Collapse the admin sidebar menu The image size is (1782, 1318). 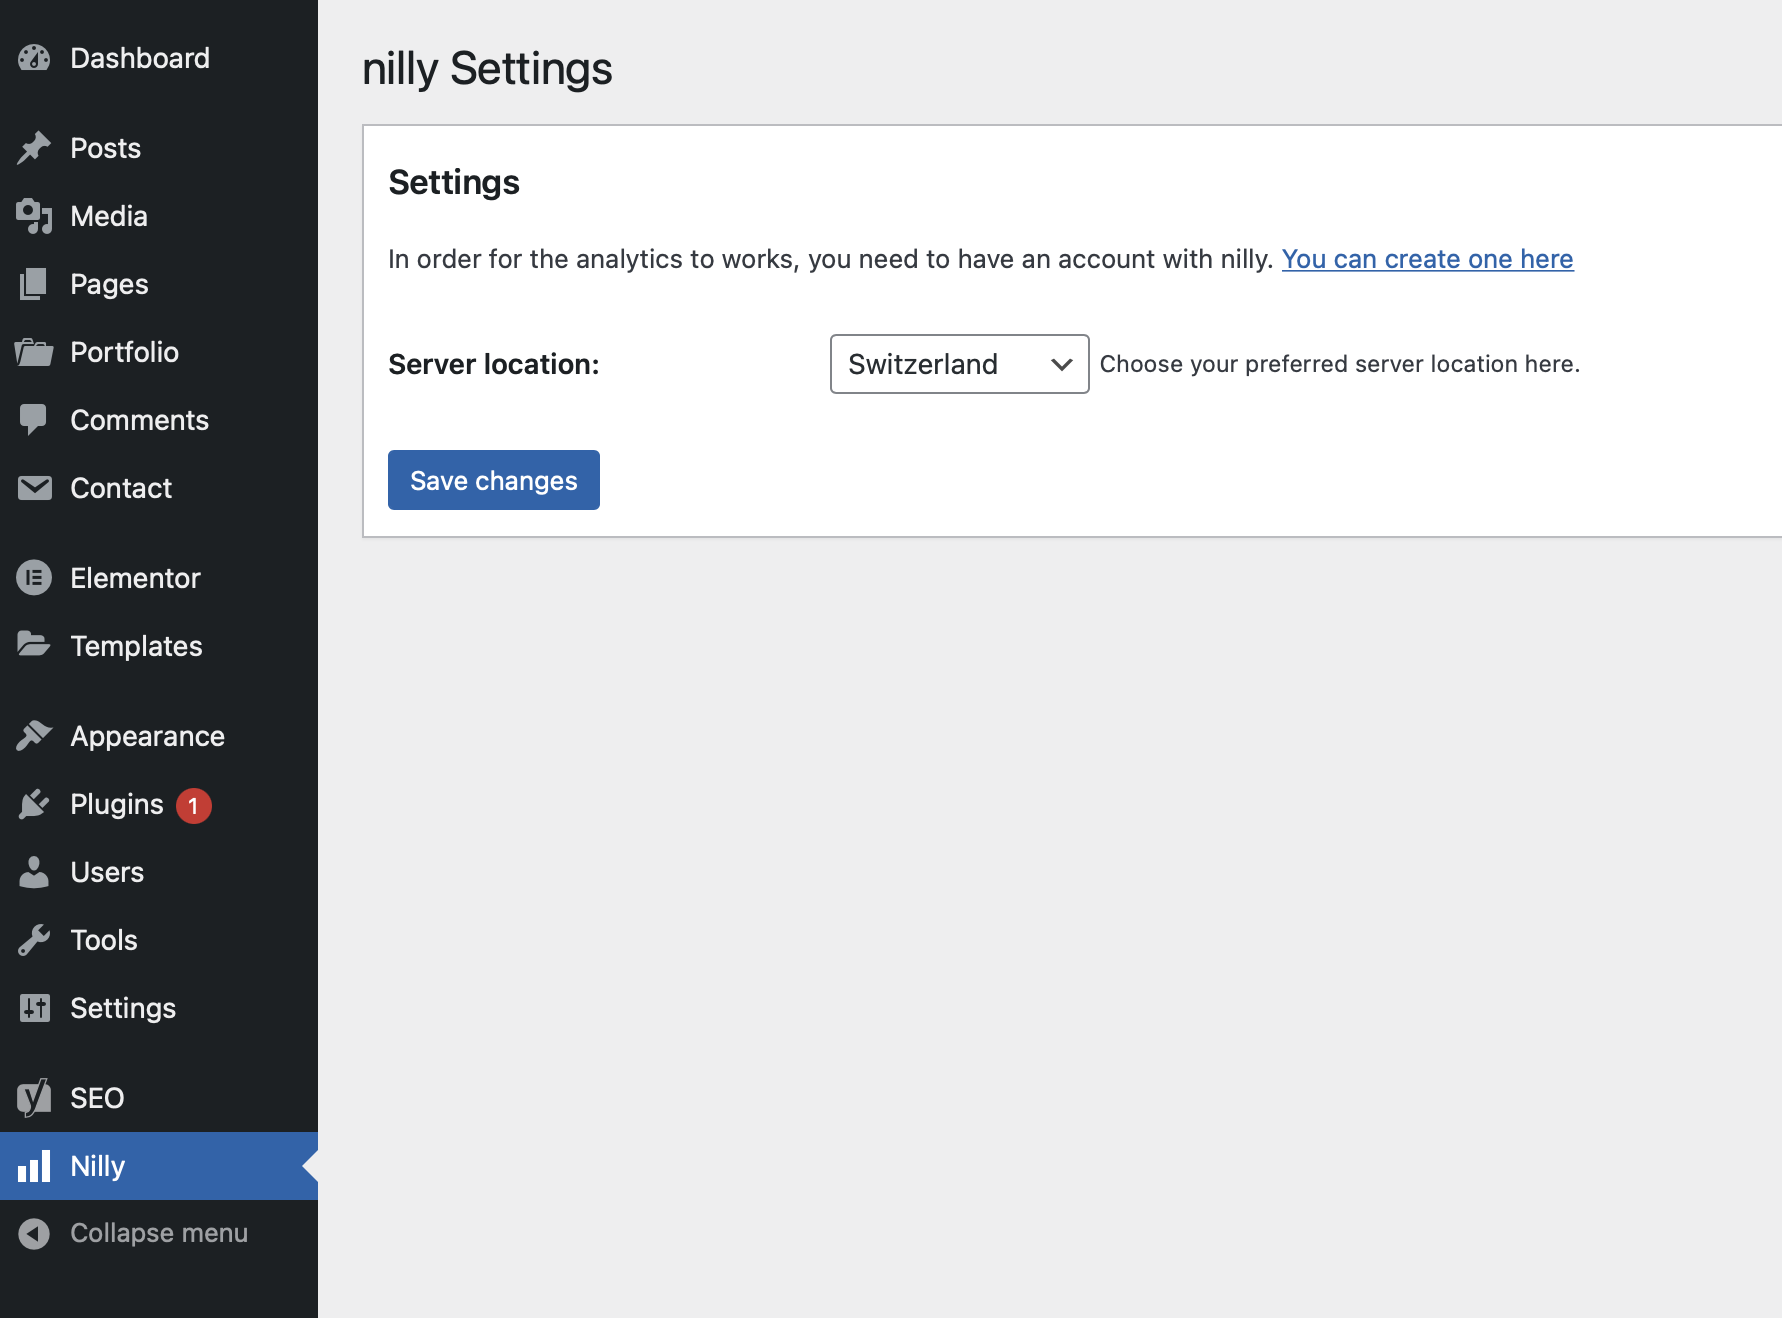pos(159,1233)
